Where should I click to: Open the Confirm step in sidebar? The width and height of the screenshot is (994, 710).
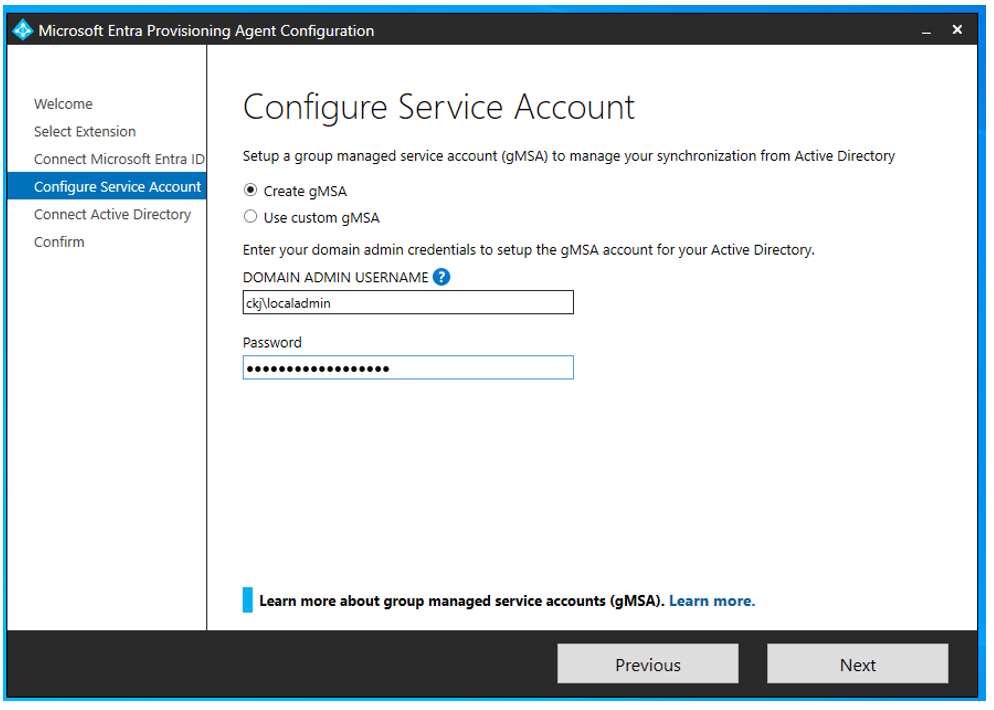click(59, 242)
